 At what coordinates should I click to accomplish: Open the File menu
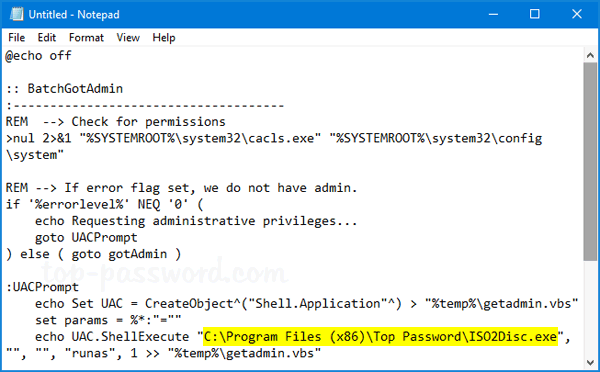(16, 38)
